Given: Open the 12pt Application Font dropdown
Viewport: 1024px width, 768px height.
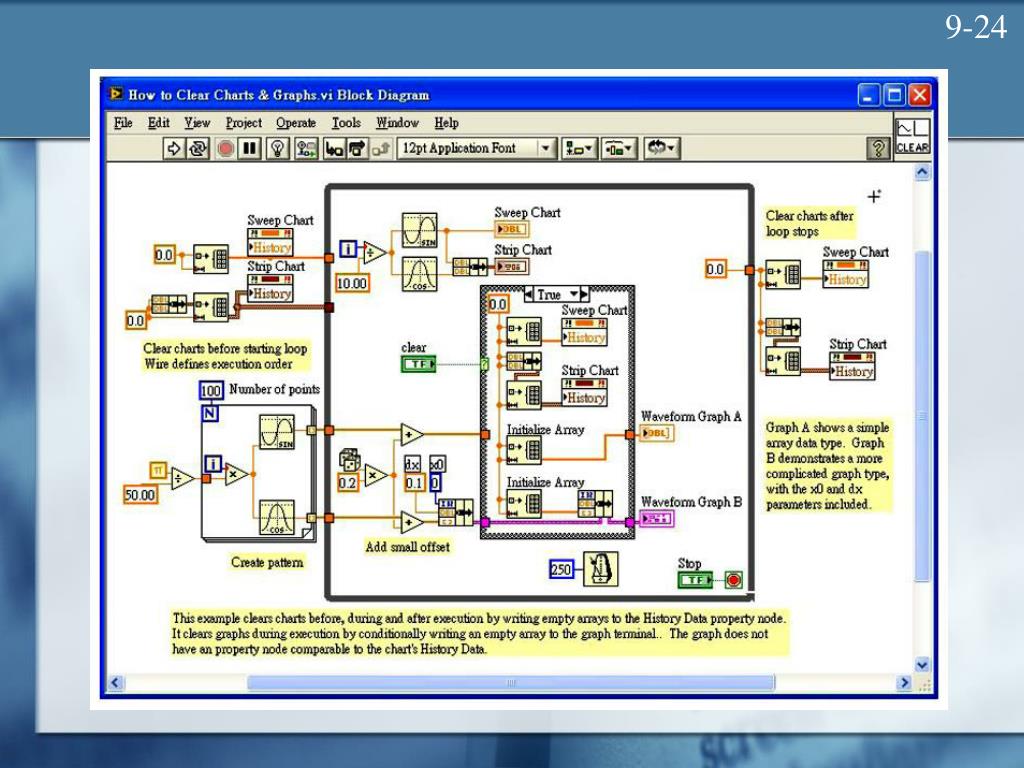Looking at the screenshot, I should [x=546, y=149].
